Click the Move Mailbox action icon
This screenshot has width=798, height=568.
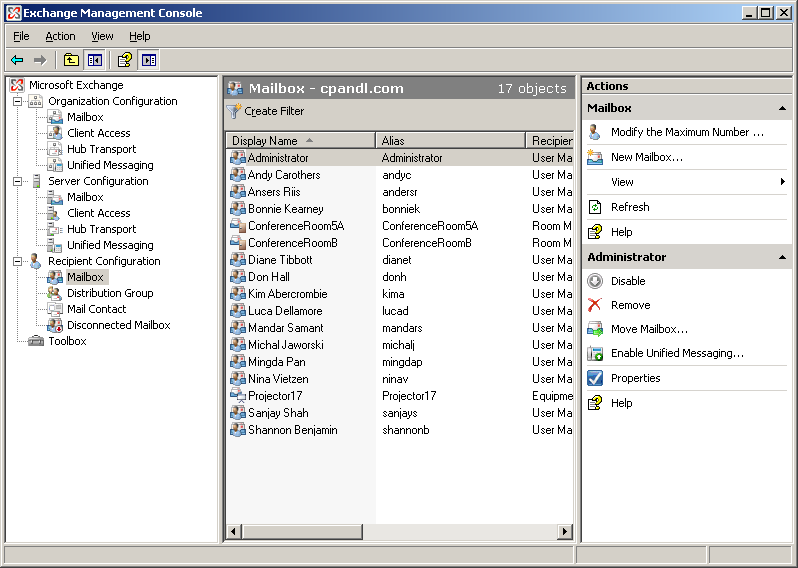click(x=594, y=329)
